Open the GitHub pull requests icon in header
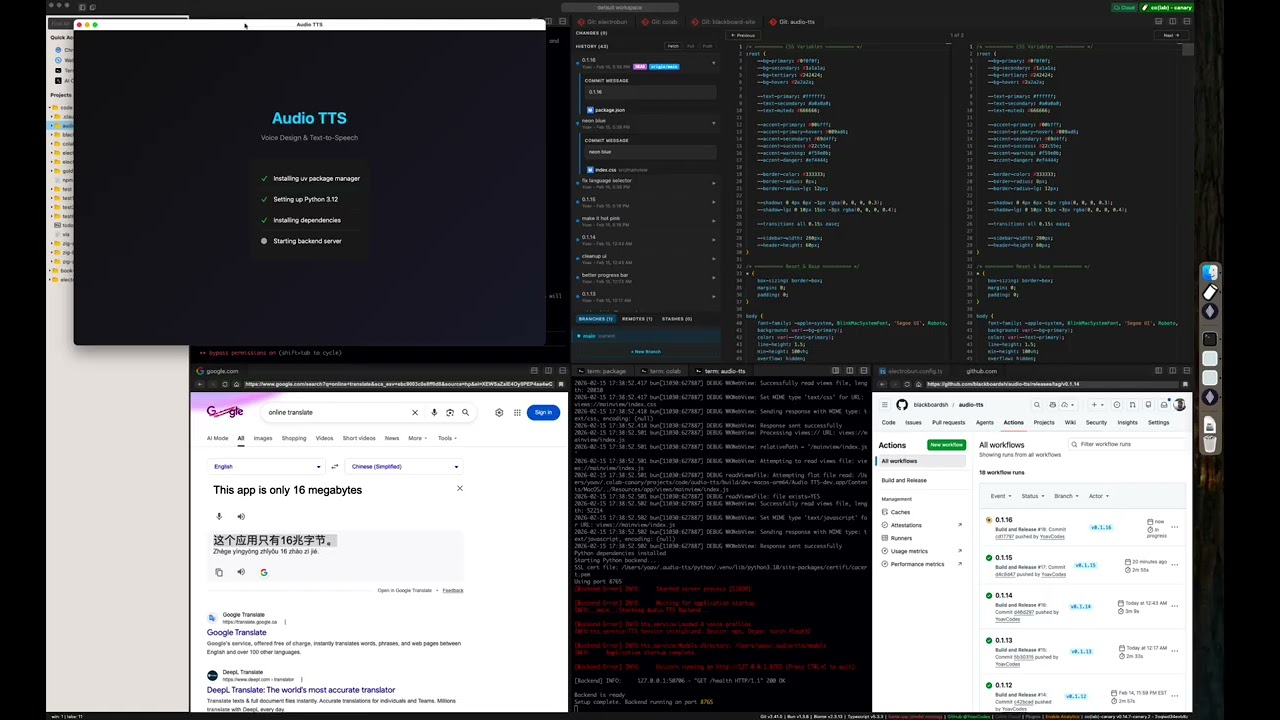This screenshot has width=1280, height=720. tap(1132, 405)
